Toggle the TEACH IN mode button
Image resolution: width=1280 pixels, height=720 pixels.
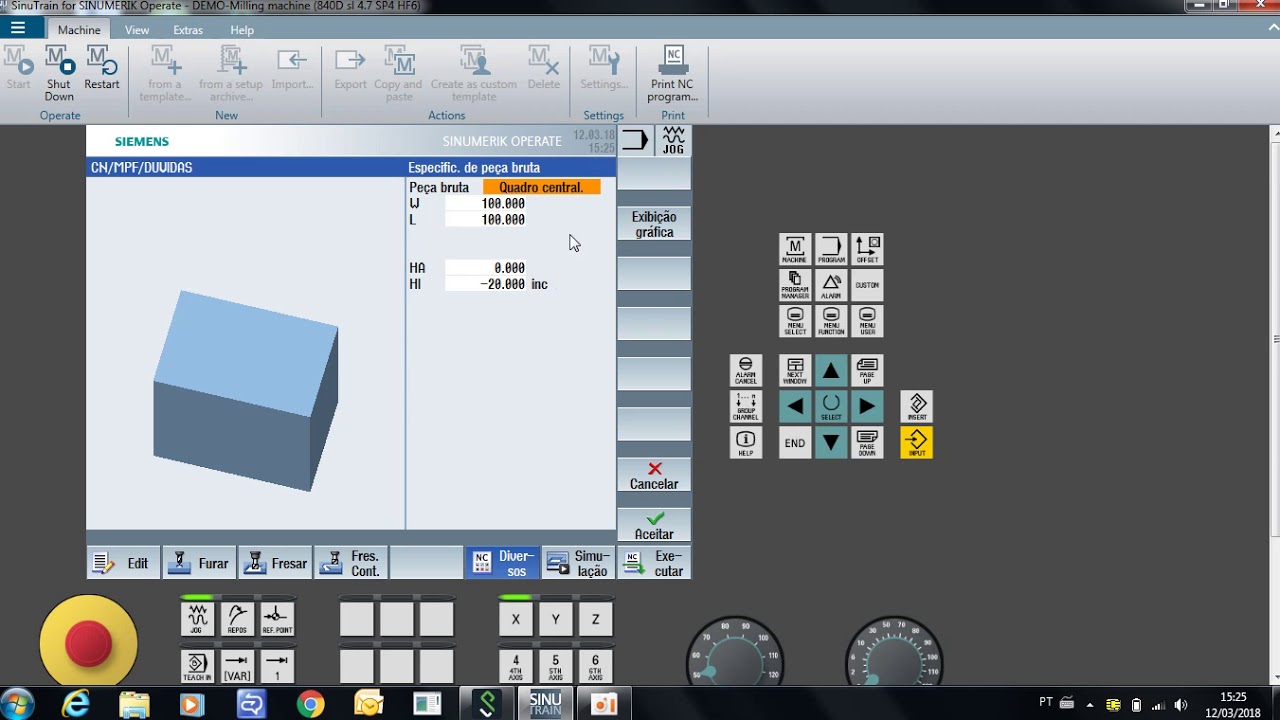197,666
